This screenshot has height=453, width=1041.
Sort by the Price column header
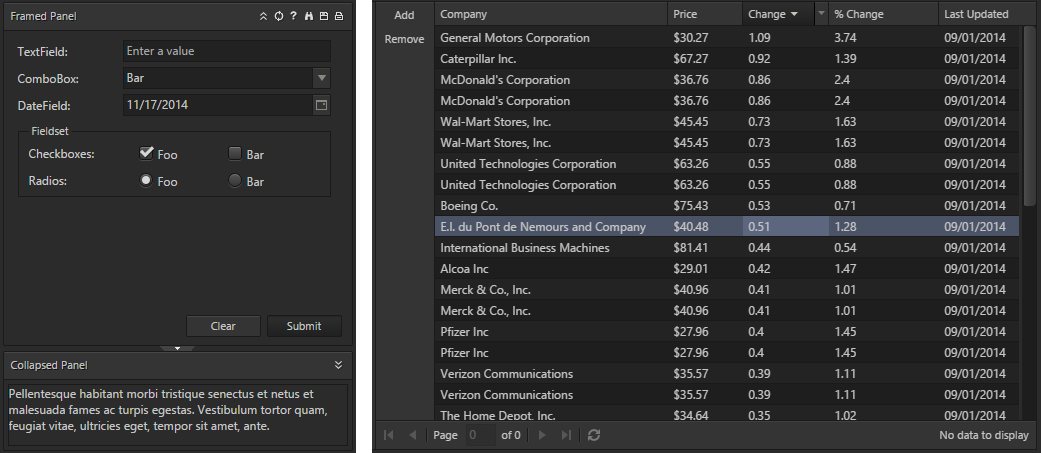point(705,14)
